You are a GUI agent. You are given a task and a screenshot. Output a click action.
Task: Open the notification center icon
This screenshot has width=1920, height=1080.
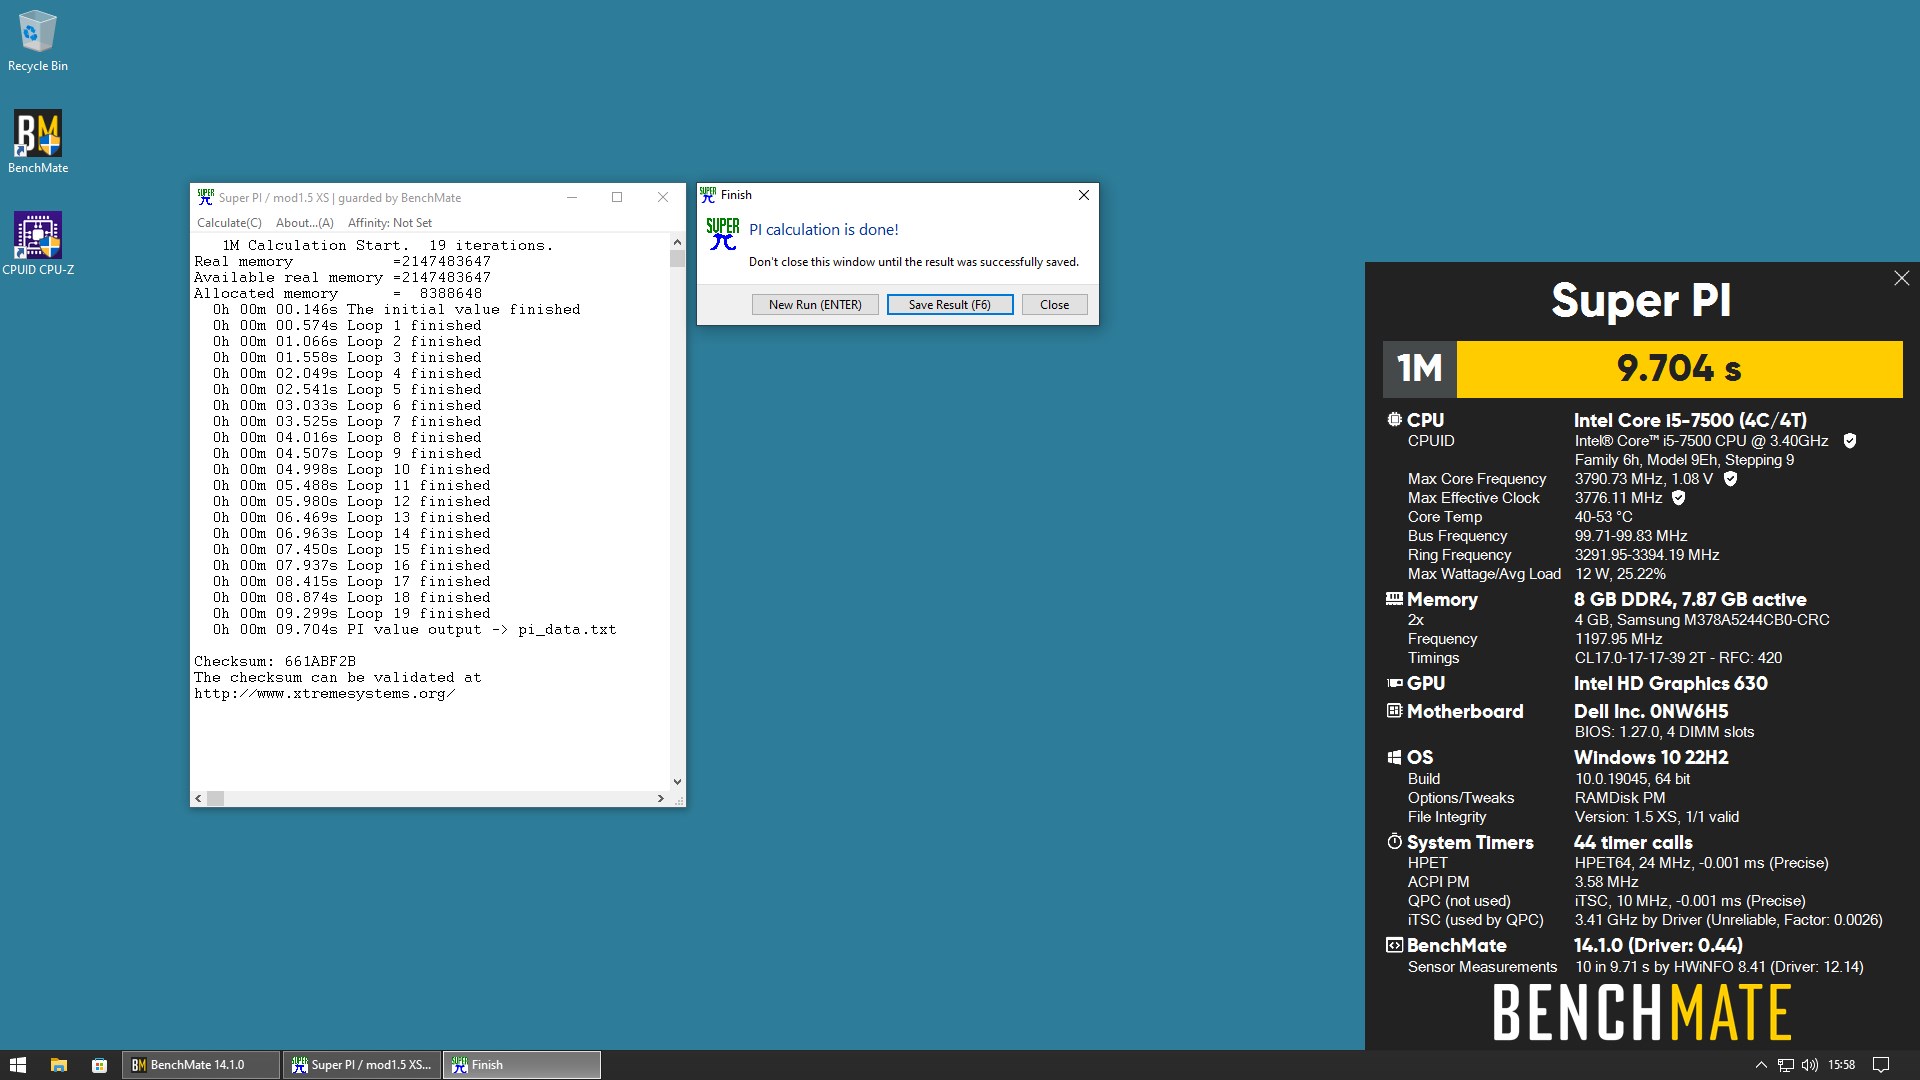click(1880, 1065)
